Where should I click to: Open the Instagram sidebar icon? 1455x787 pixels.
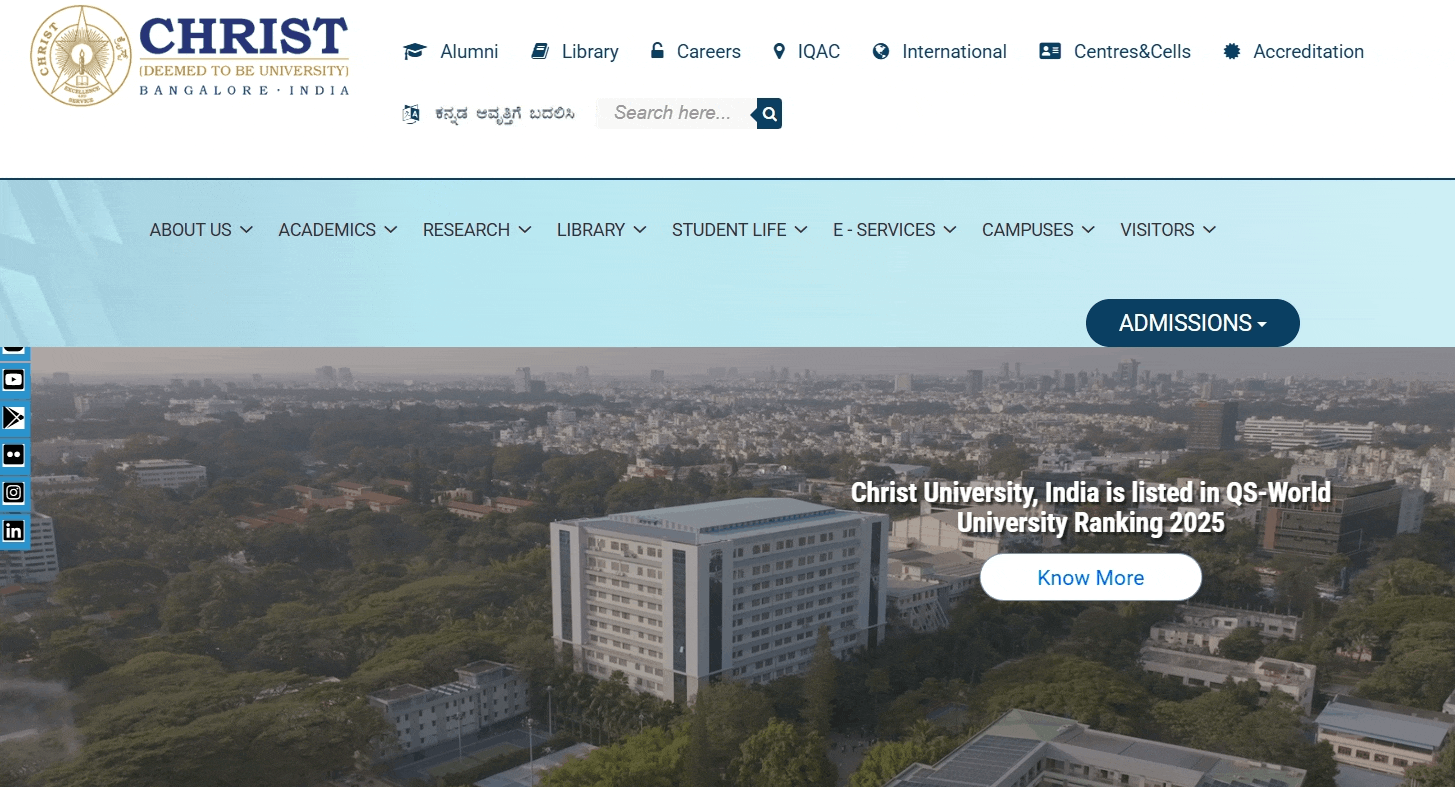point(14,492)
